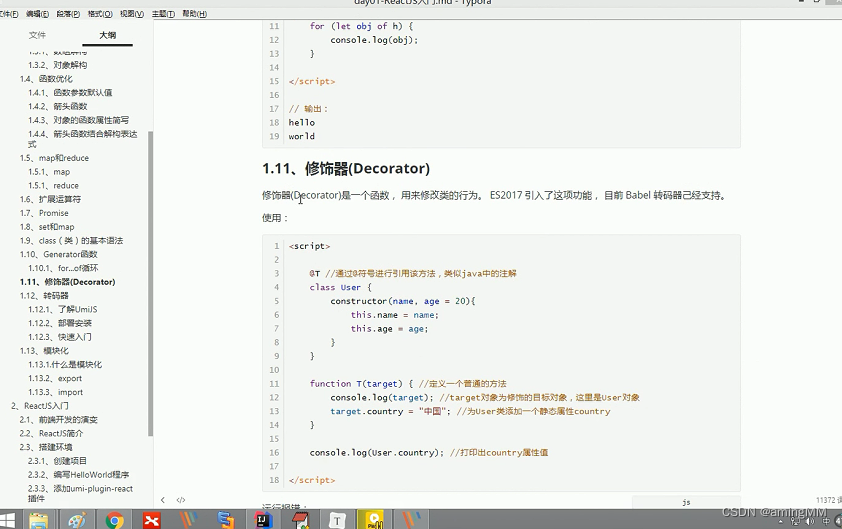
Task: Jump to outline item 1.3.2 对象解构
Action: 57,65
